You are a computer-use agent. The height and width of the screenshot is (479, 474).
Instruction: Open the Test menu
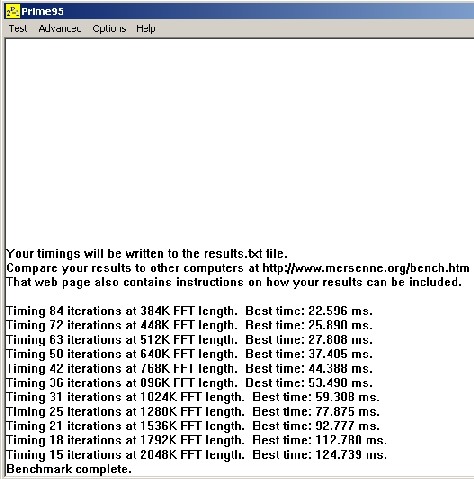18,29
